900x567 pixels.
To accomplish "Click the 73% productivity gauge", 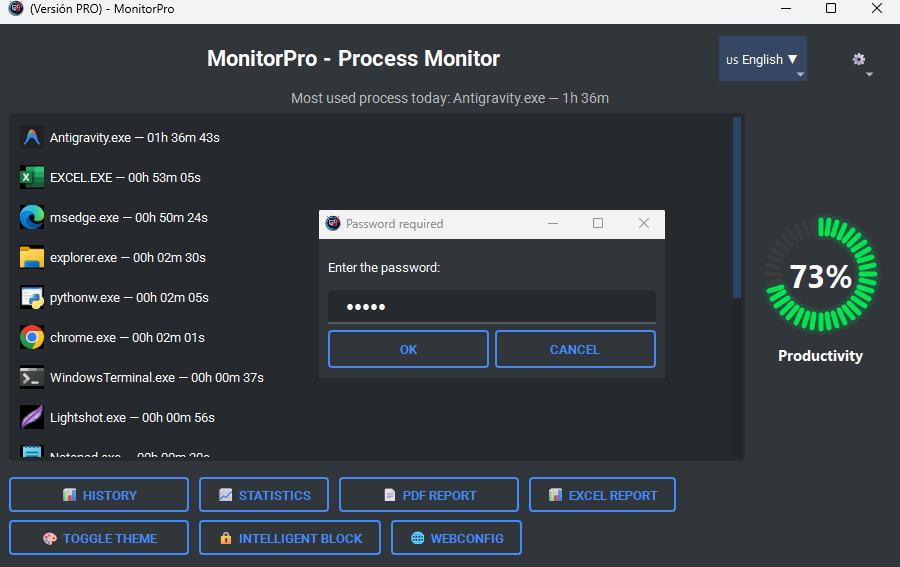I will click(x=820, y=275).
